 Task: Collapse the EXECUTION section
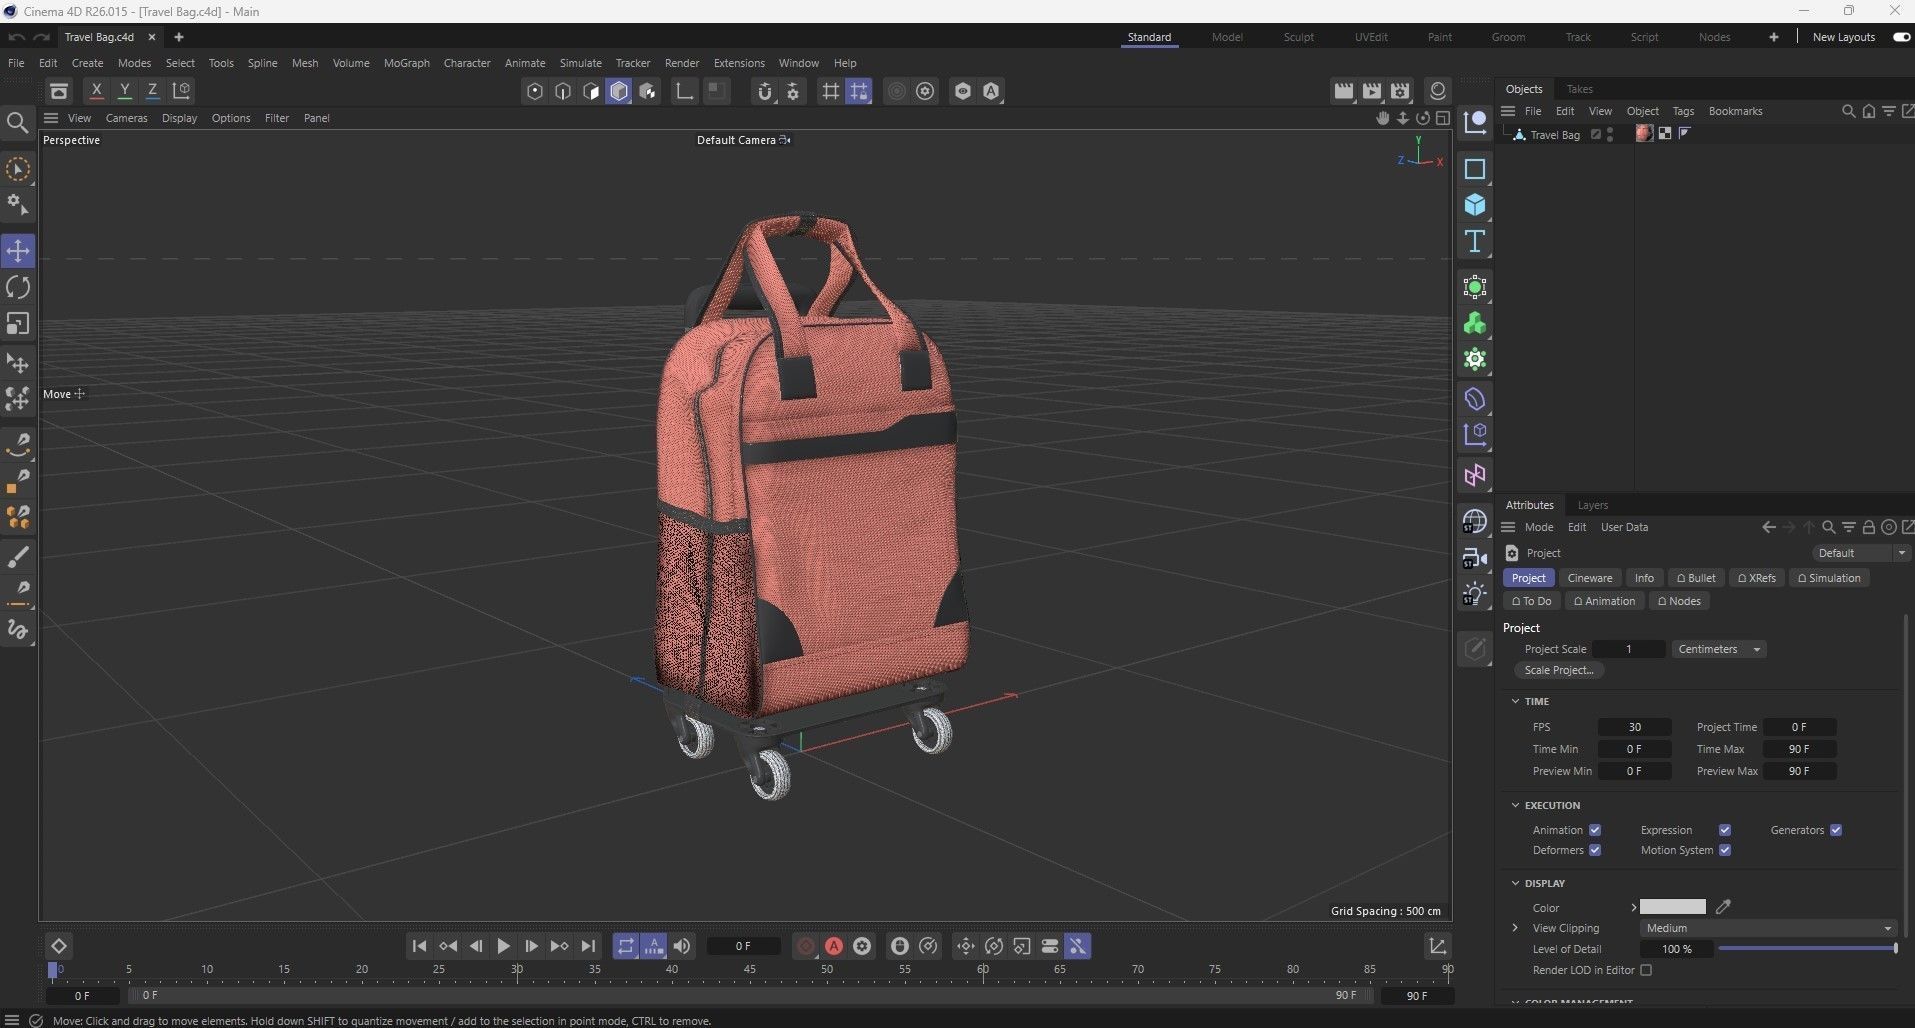click(x=1515, y=805)
